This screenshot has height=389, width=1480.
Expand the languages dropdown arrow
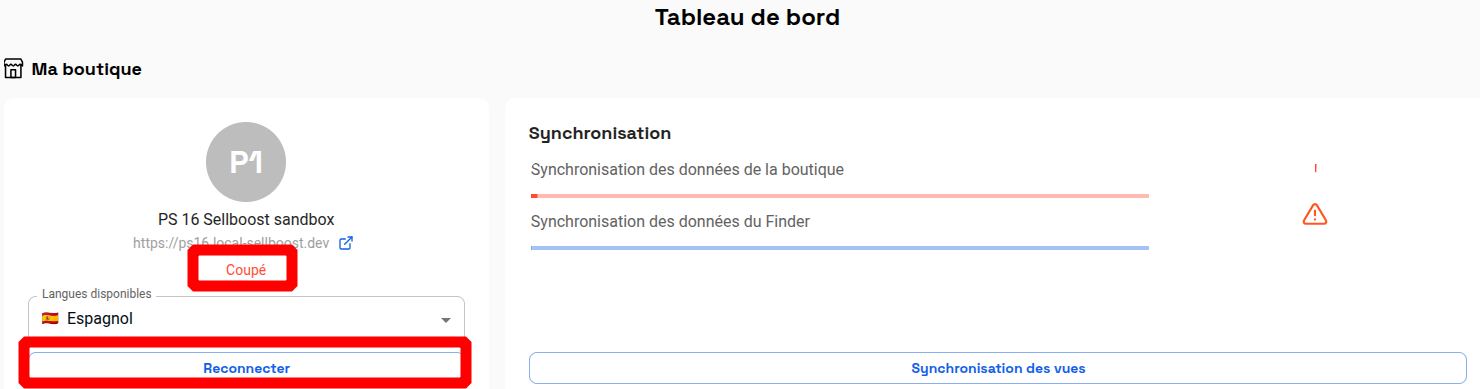[x=446, y=320]
